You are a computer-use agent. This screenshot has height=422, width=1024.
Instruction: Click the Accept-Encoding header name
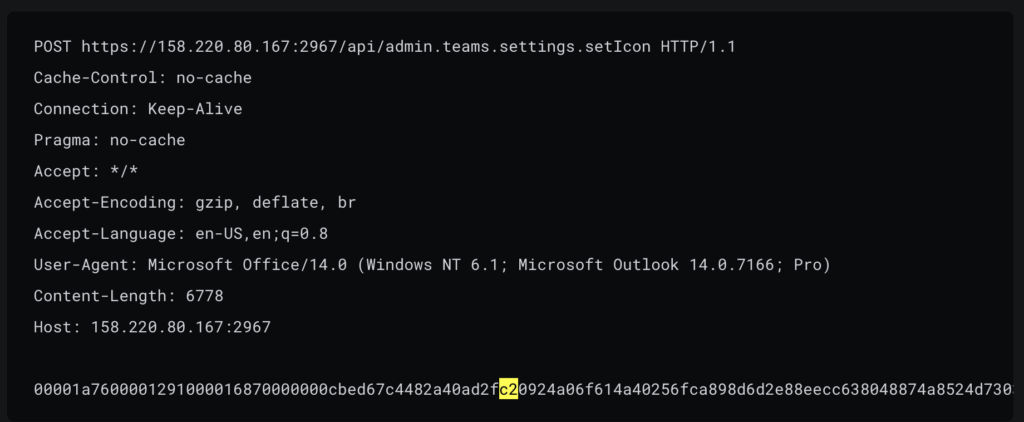click(x=105, y=203)
